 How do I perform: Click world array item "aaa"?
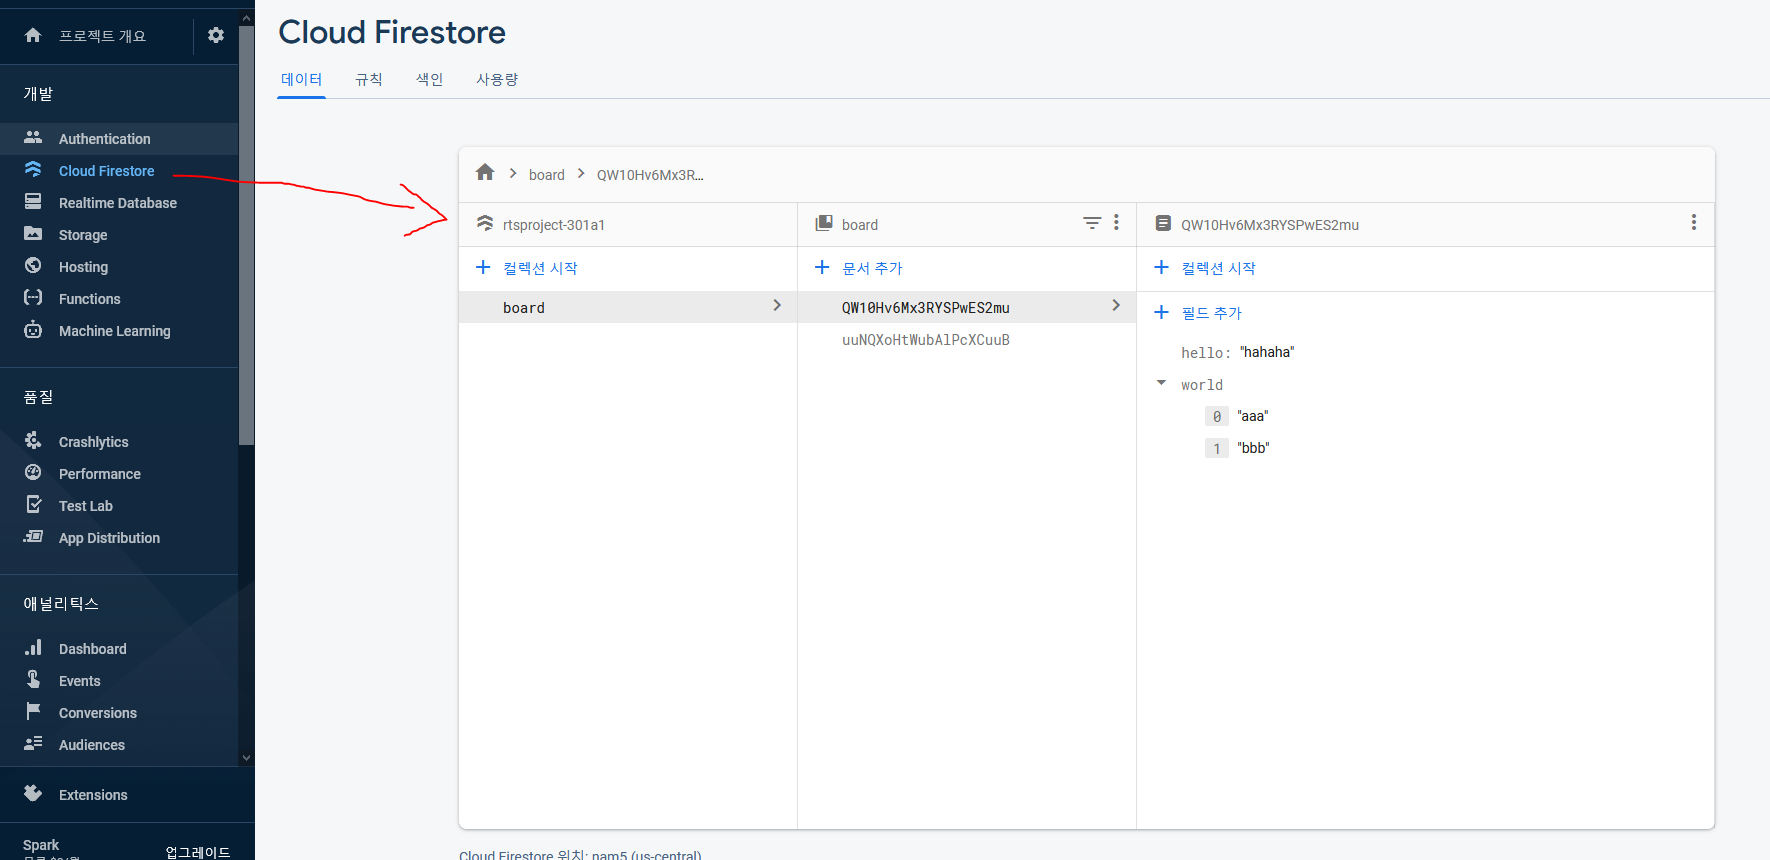point(1253,416)
